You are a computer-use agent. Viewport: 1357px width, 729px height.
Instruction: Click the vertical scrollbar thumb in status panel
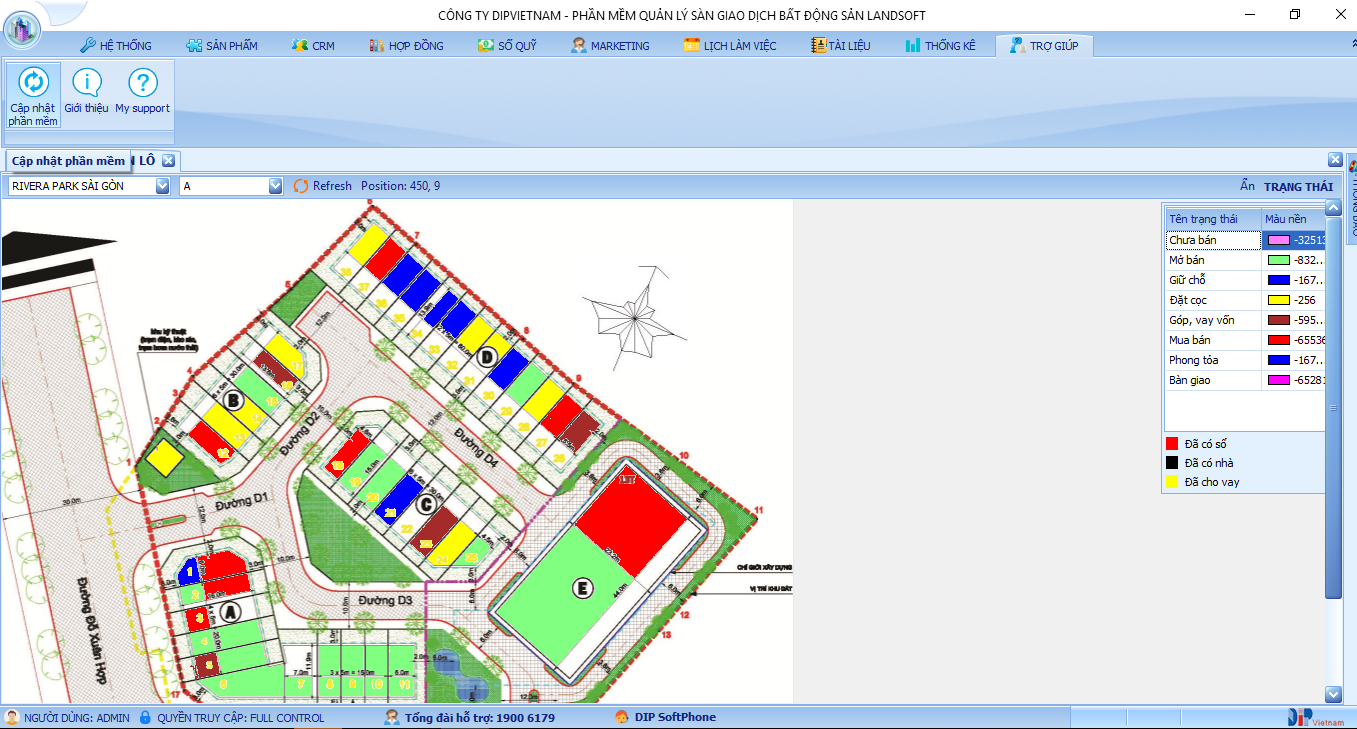(x=1333, y=407)
